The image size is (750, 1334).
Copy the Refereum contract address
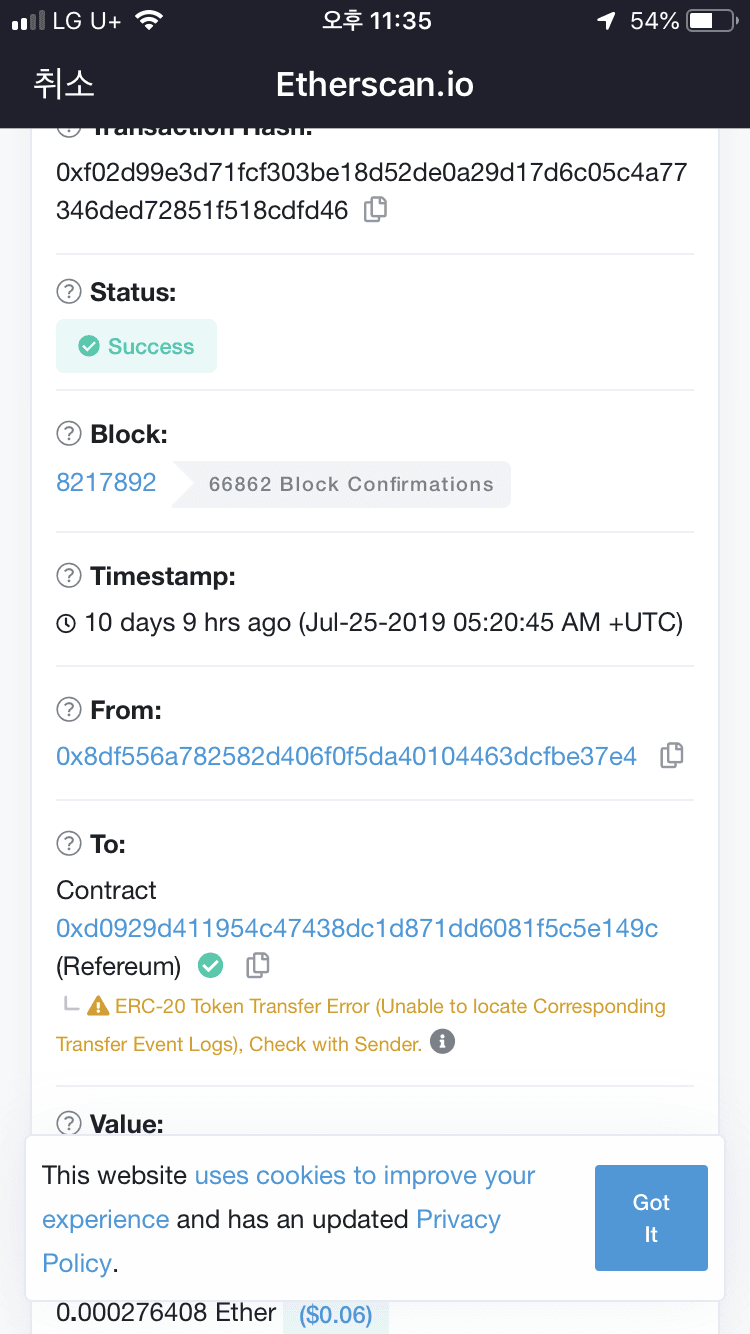coord(257,966)
